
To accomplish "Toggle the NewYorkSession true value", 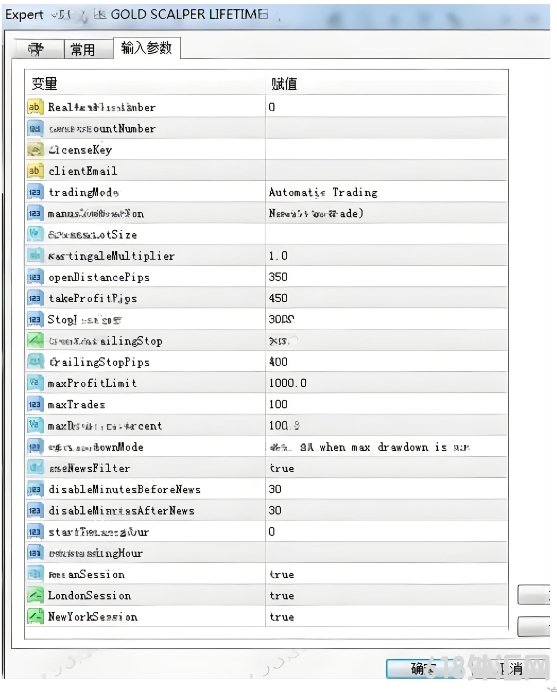I will click(386, 617).
